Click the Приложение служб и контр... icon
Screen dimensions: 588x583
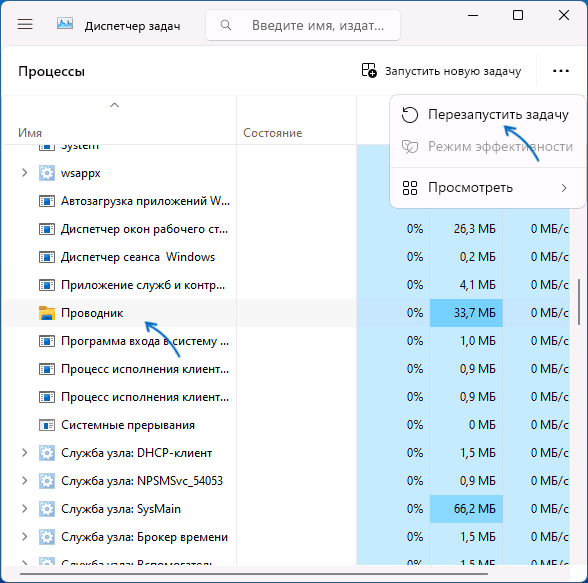(47, 285)
